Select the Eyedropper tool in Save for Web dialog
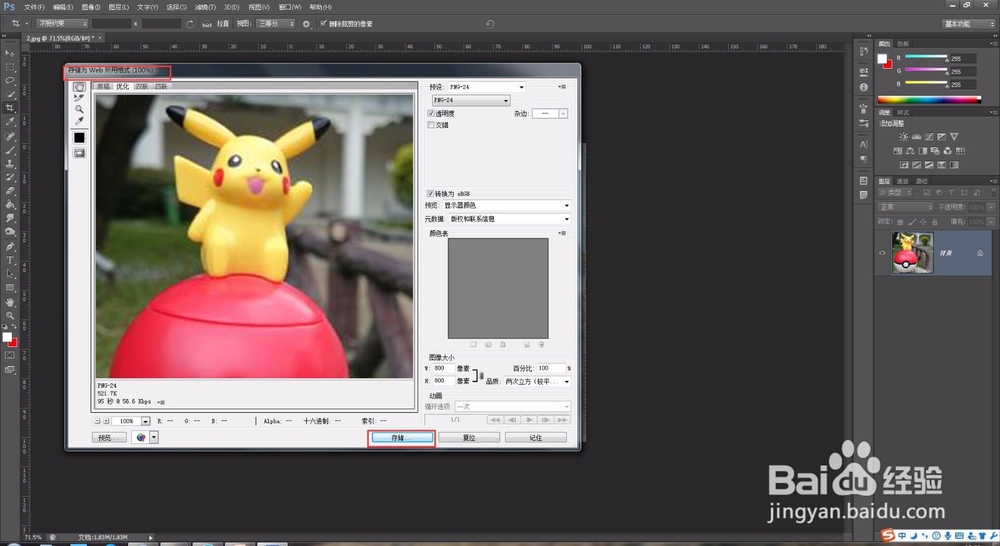1000x546 pixels. (79, 121)
